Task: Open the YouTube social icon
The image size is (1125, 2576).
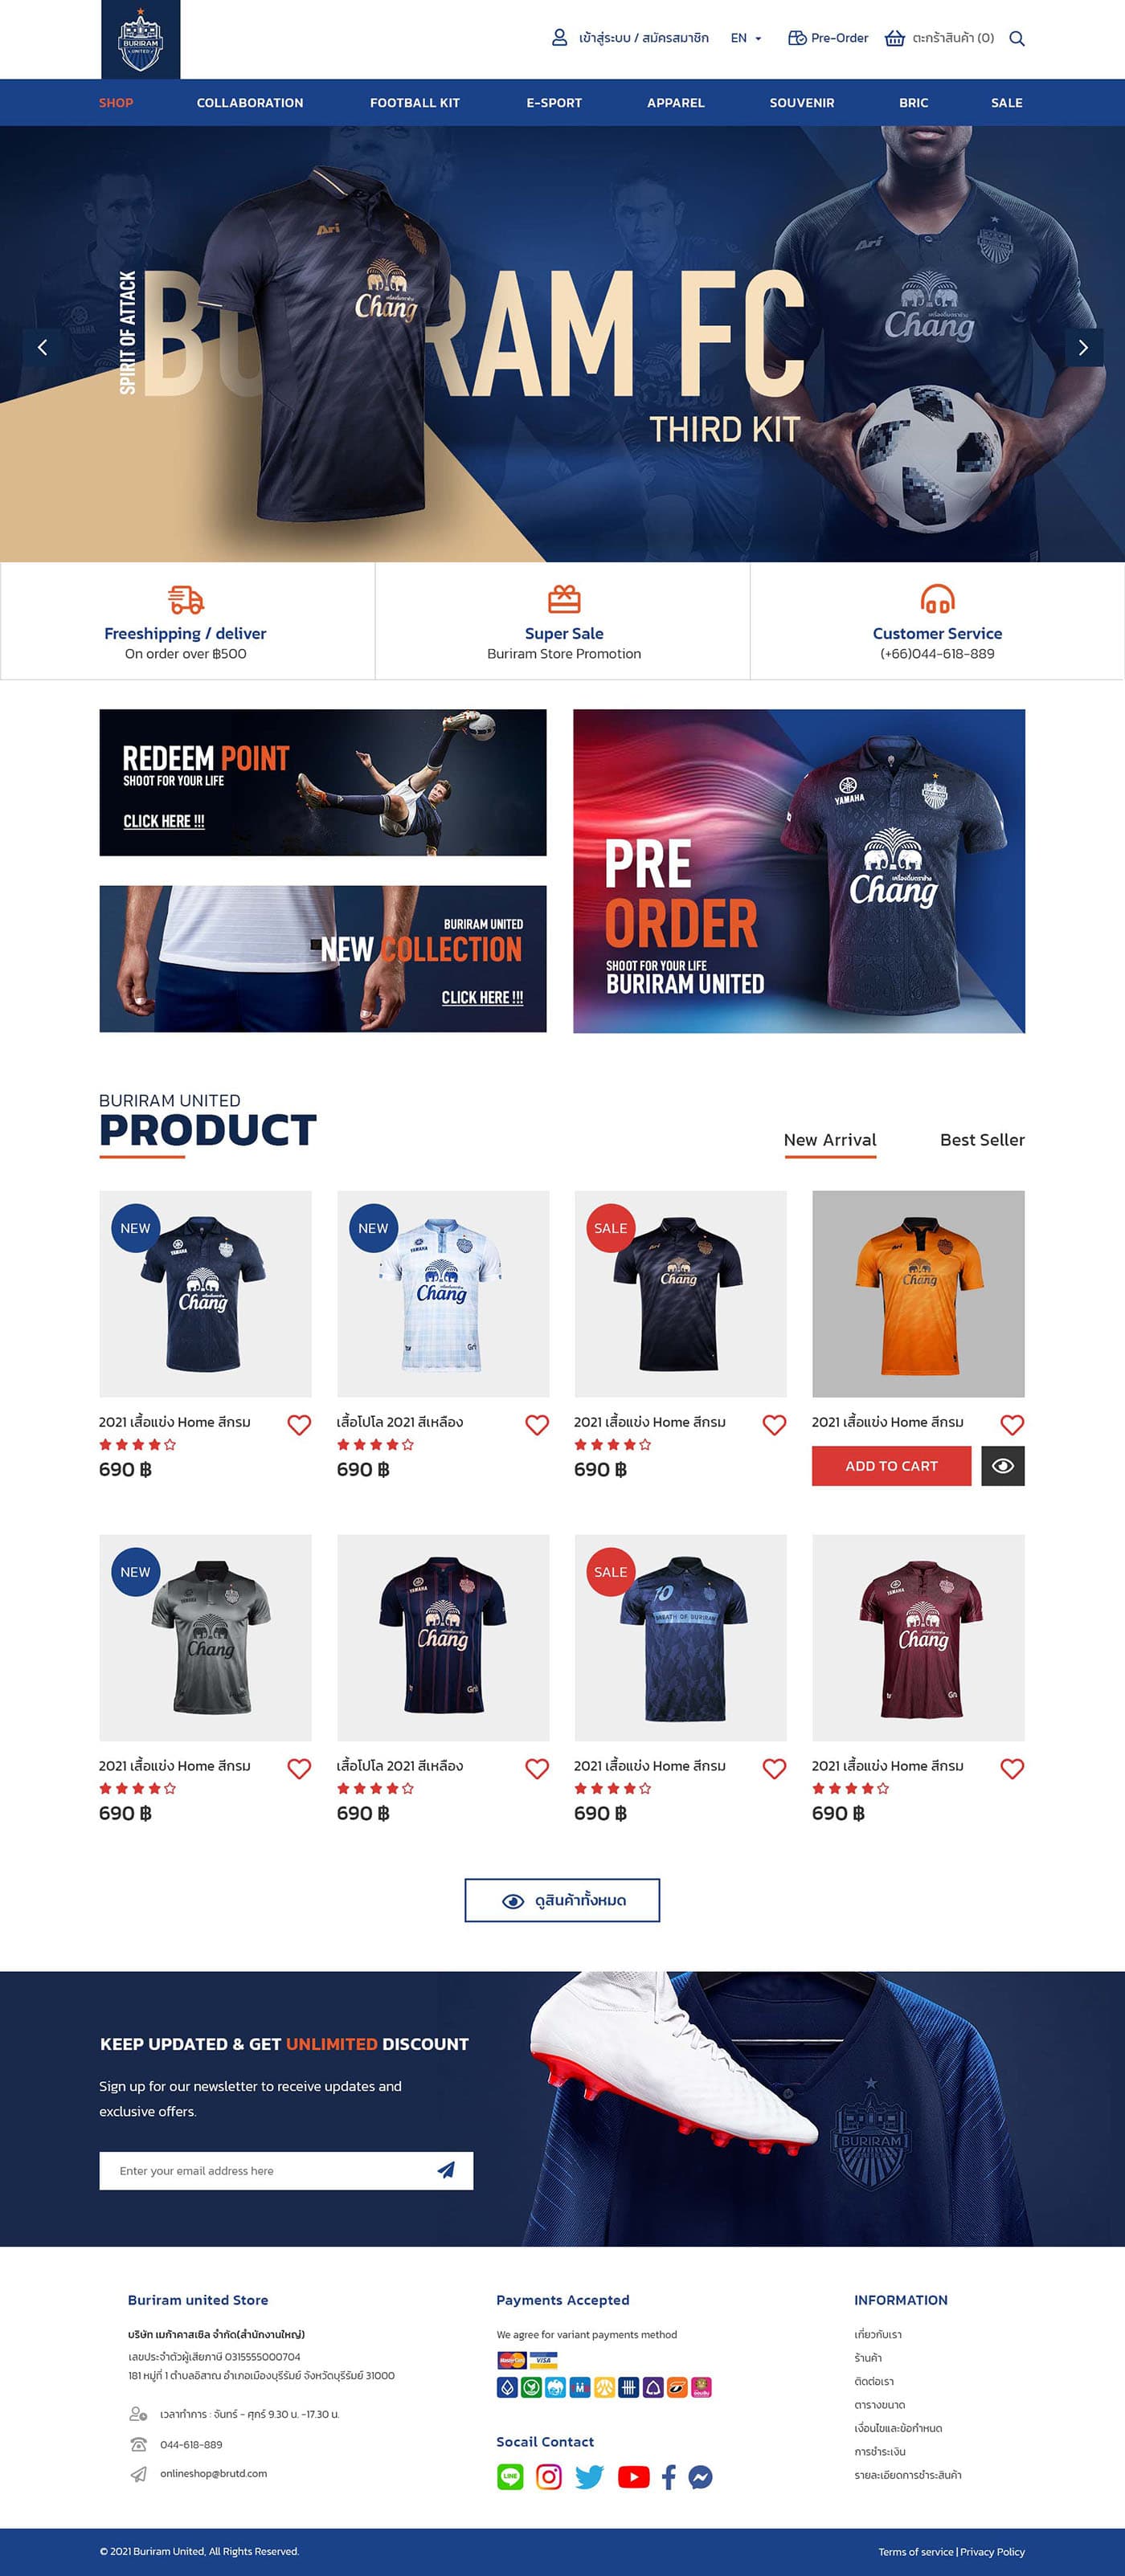Action: pos(633,2477)
